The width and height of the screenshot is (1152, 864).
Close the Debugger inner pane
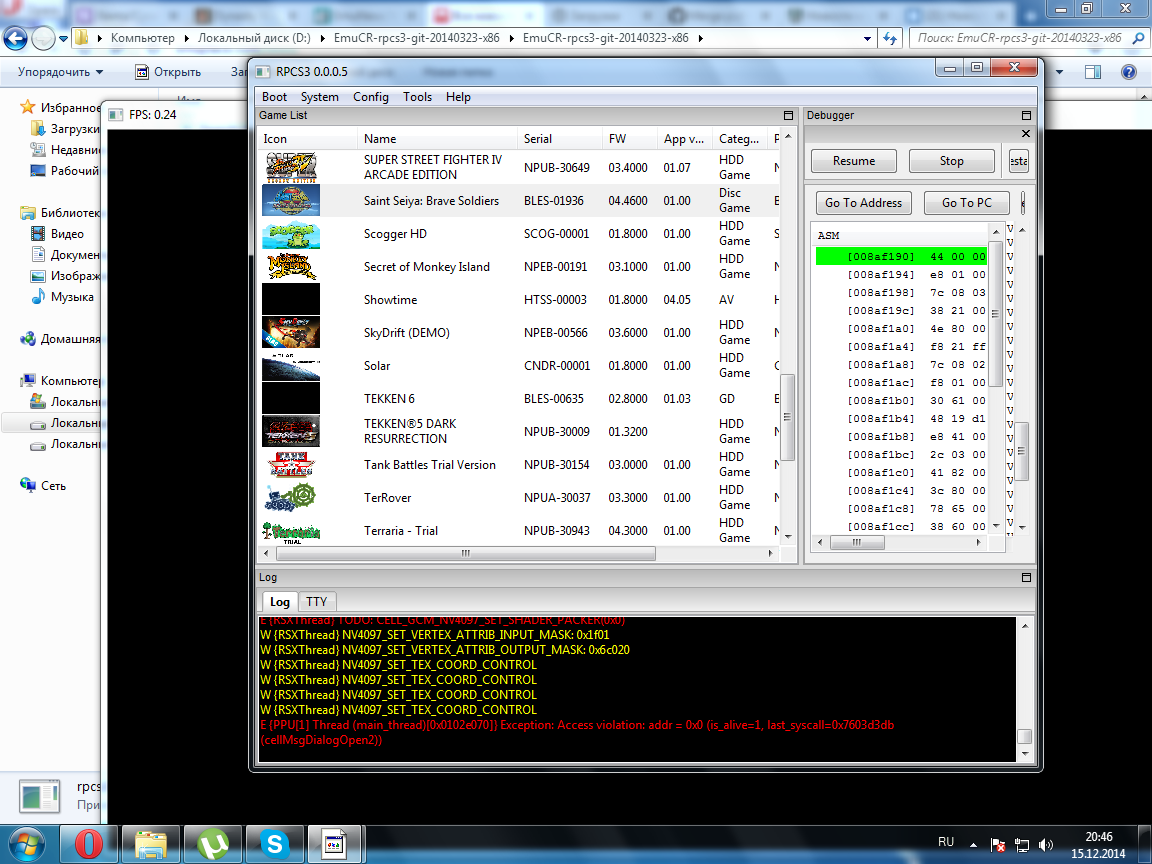tap(1026, 134)
